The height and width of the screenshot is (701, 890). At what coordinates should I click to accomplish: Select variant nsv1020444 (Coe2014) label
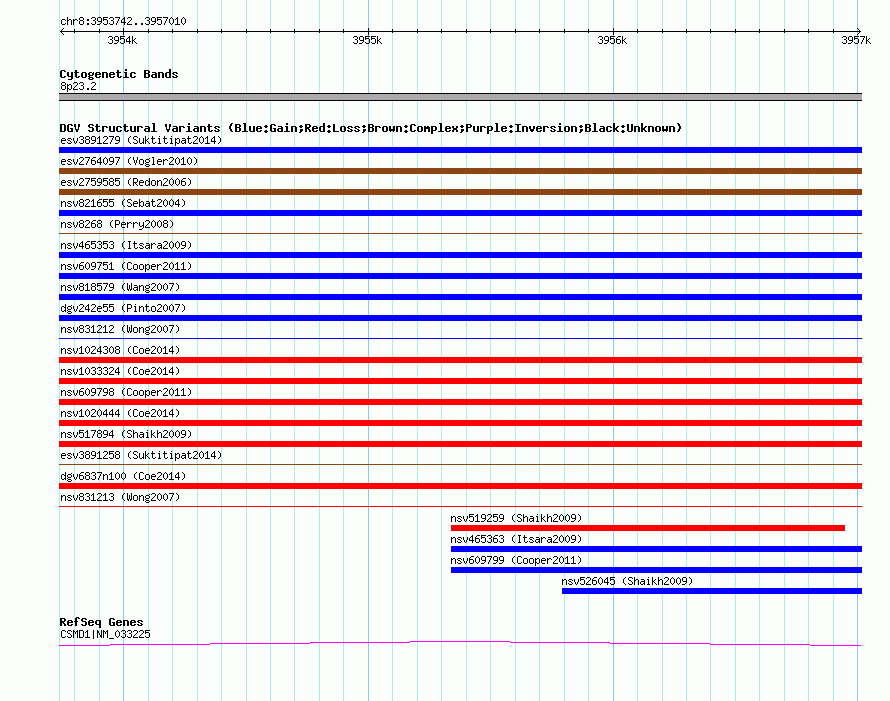coord(120,413)
